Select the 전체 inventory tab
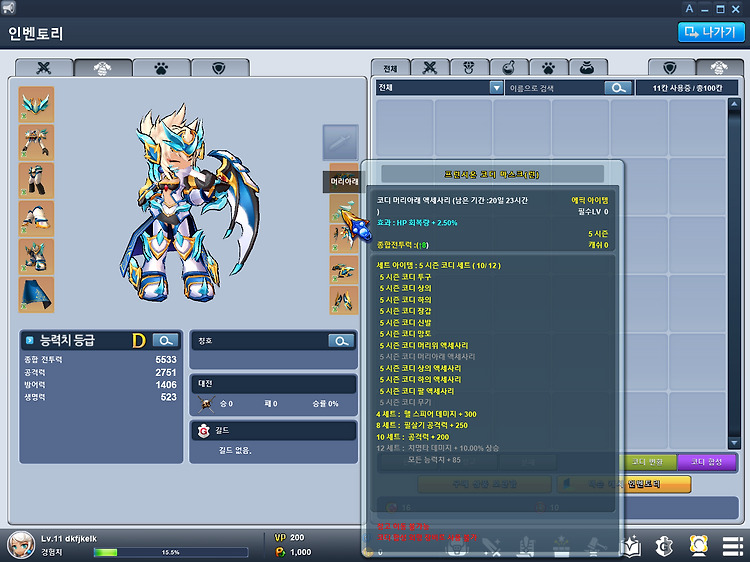The width and height of the screenshot is (750, 562). point(390,68)
